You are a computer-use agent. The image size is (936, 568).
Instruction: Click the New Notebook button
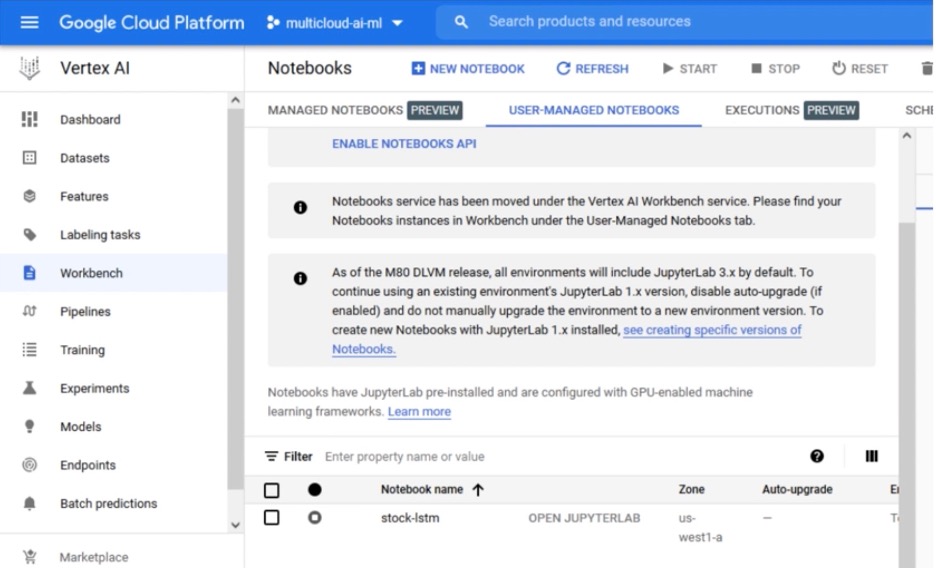468,69
